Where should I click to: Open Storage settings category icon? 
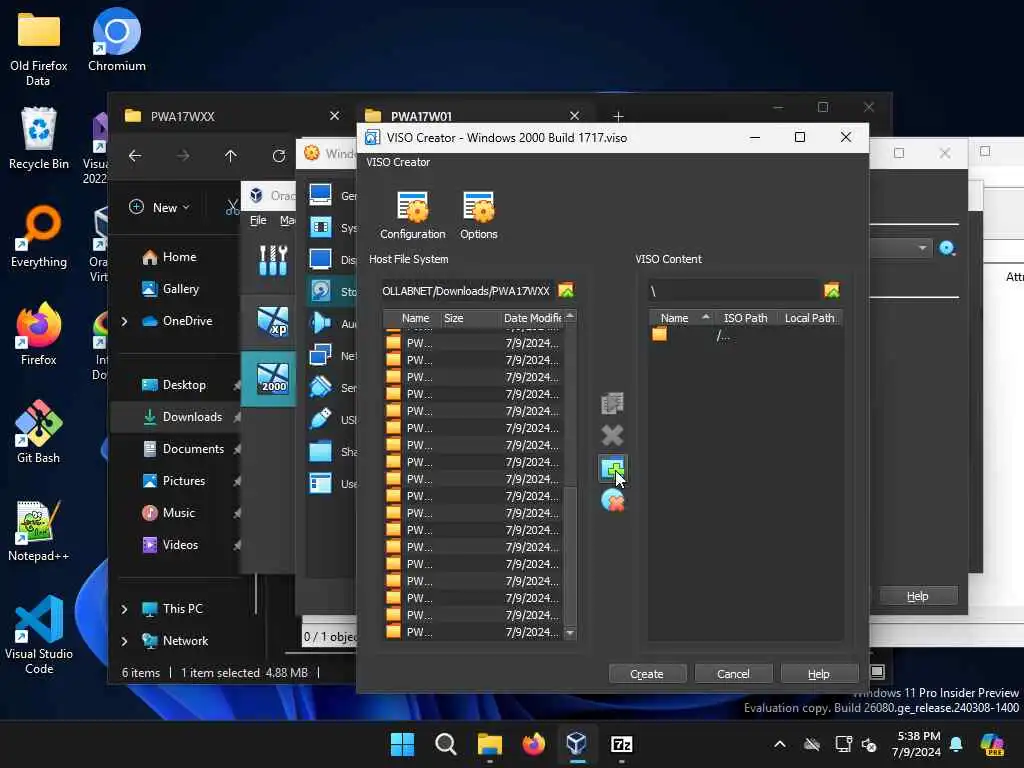click(x=320, y=291)
